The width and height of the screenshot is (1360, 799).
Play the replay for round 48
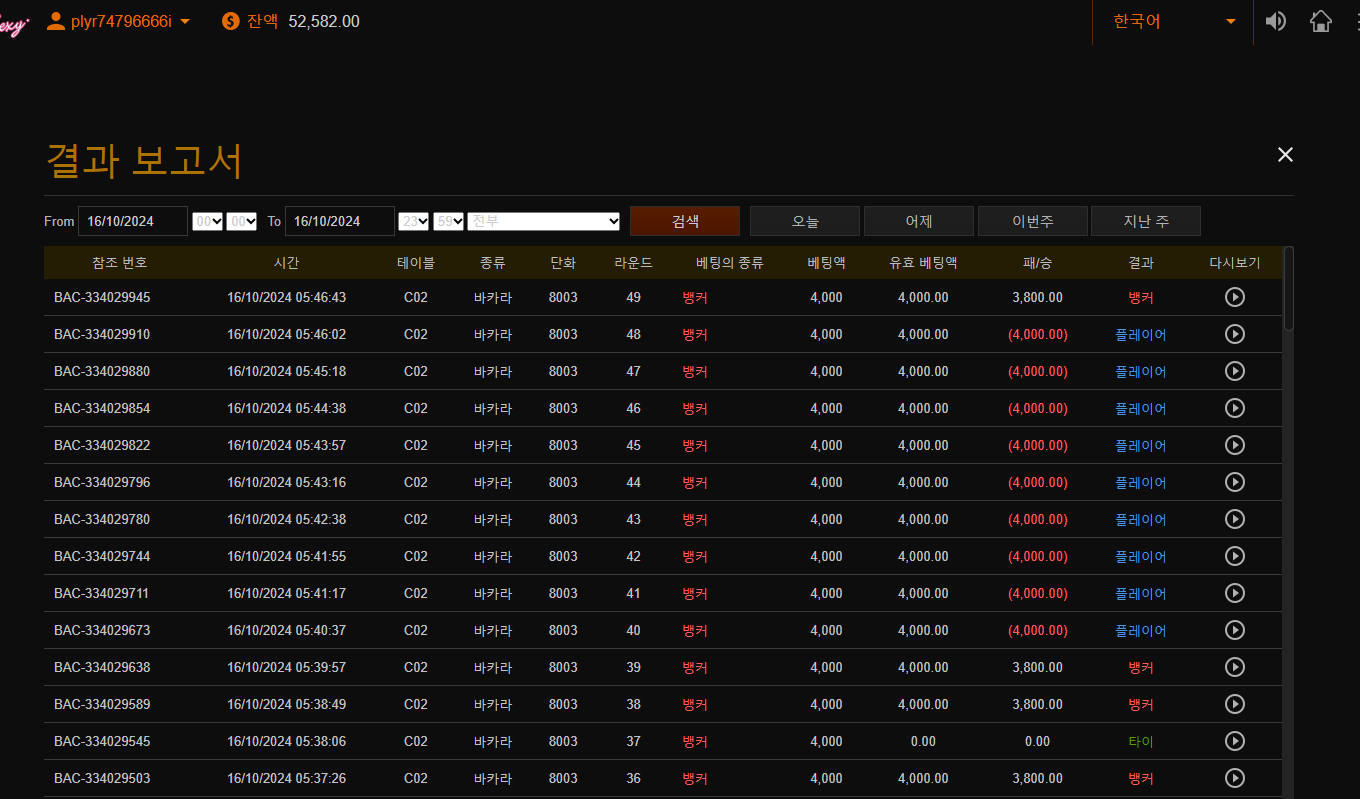[x=1235, y=334]
